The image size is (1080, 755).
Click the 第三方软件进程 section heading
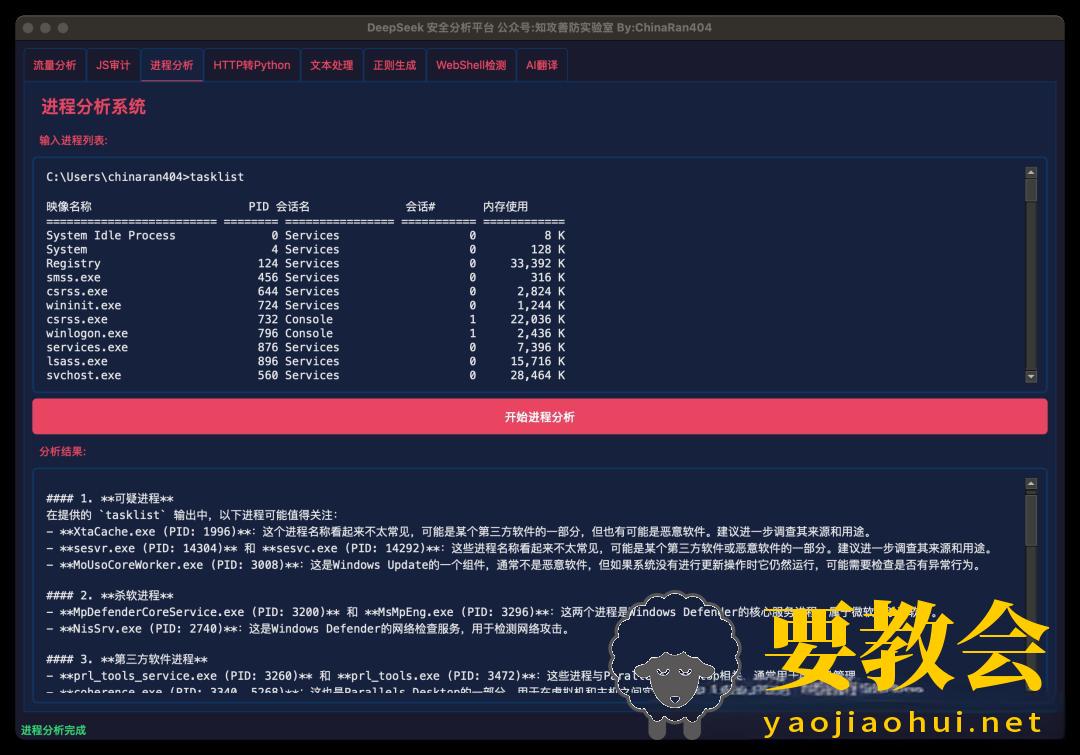point(127,660)
